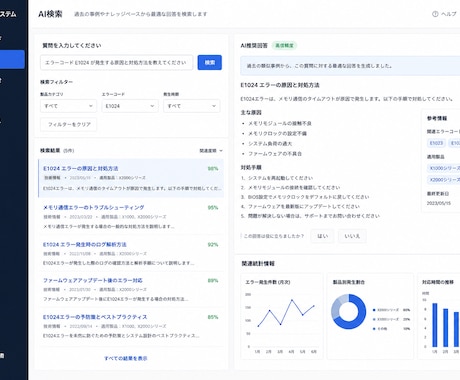
Task: Click the 95% relevance score
Action: tap(213, 207)
